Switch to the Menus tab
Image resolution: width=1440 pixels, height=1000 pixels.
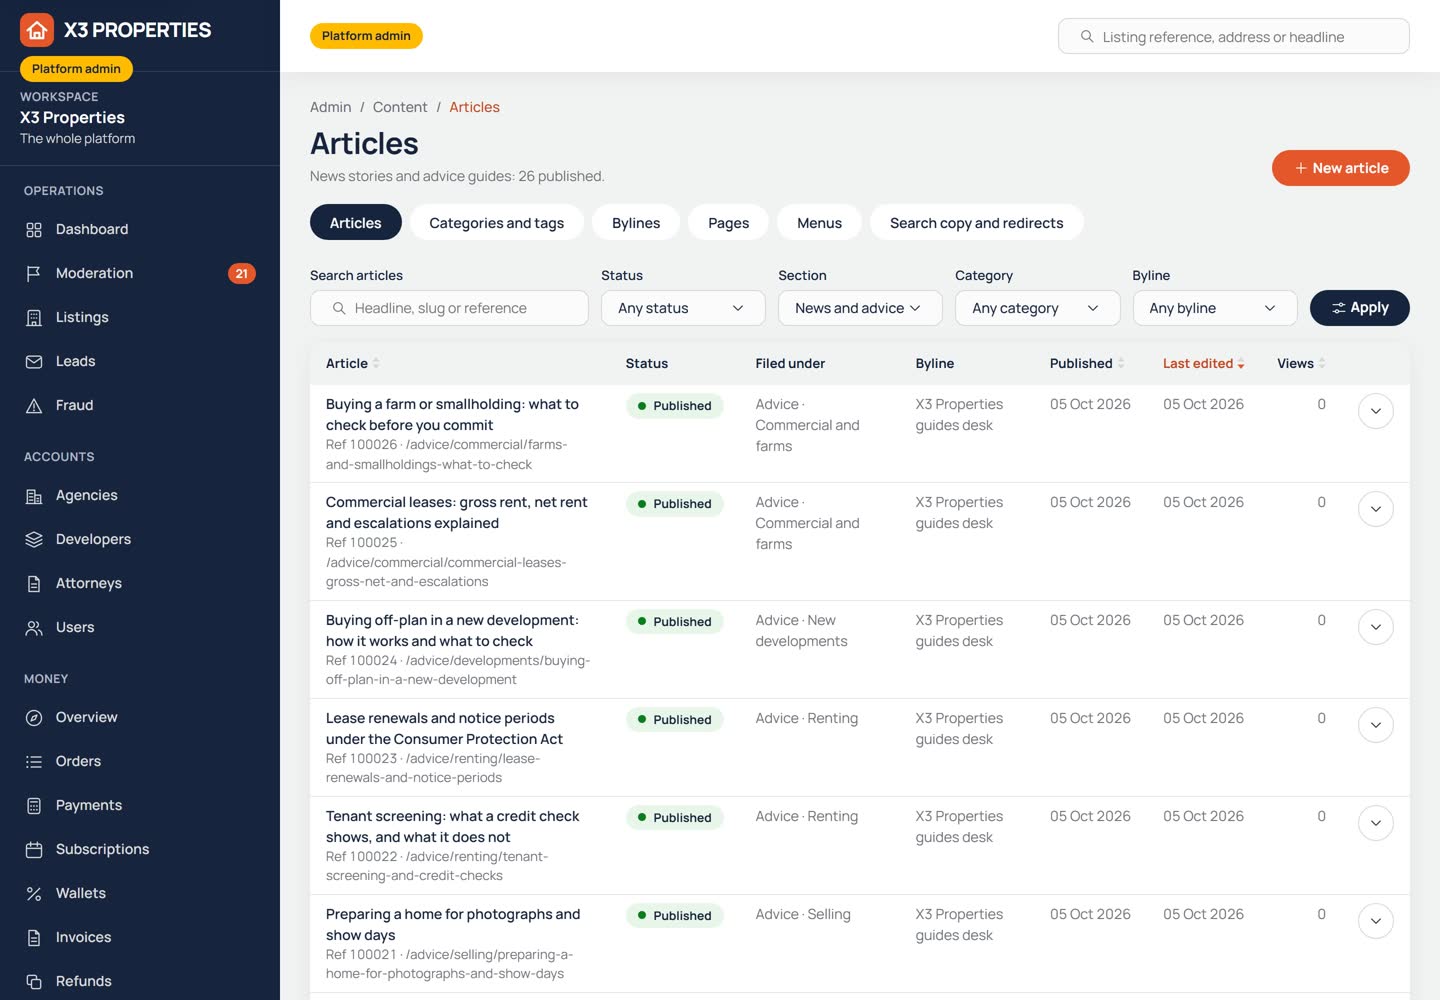819,223
